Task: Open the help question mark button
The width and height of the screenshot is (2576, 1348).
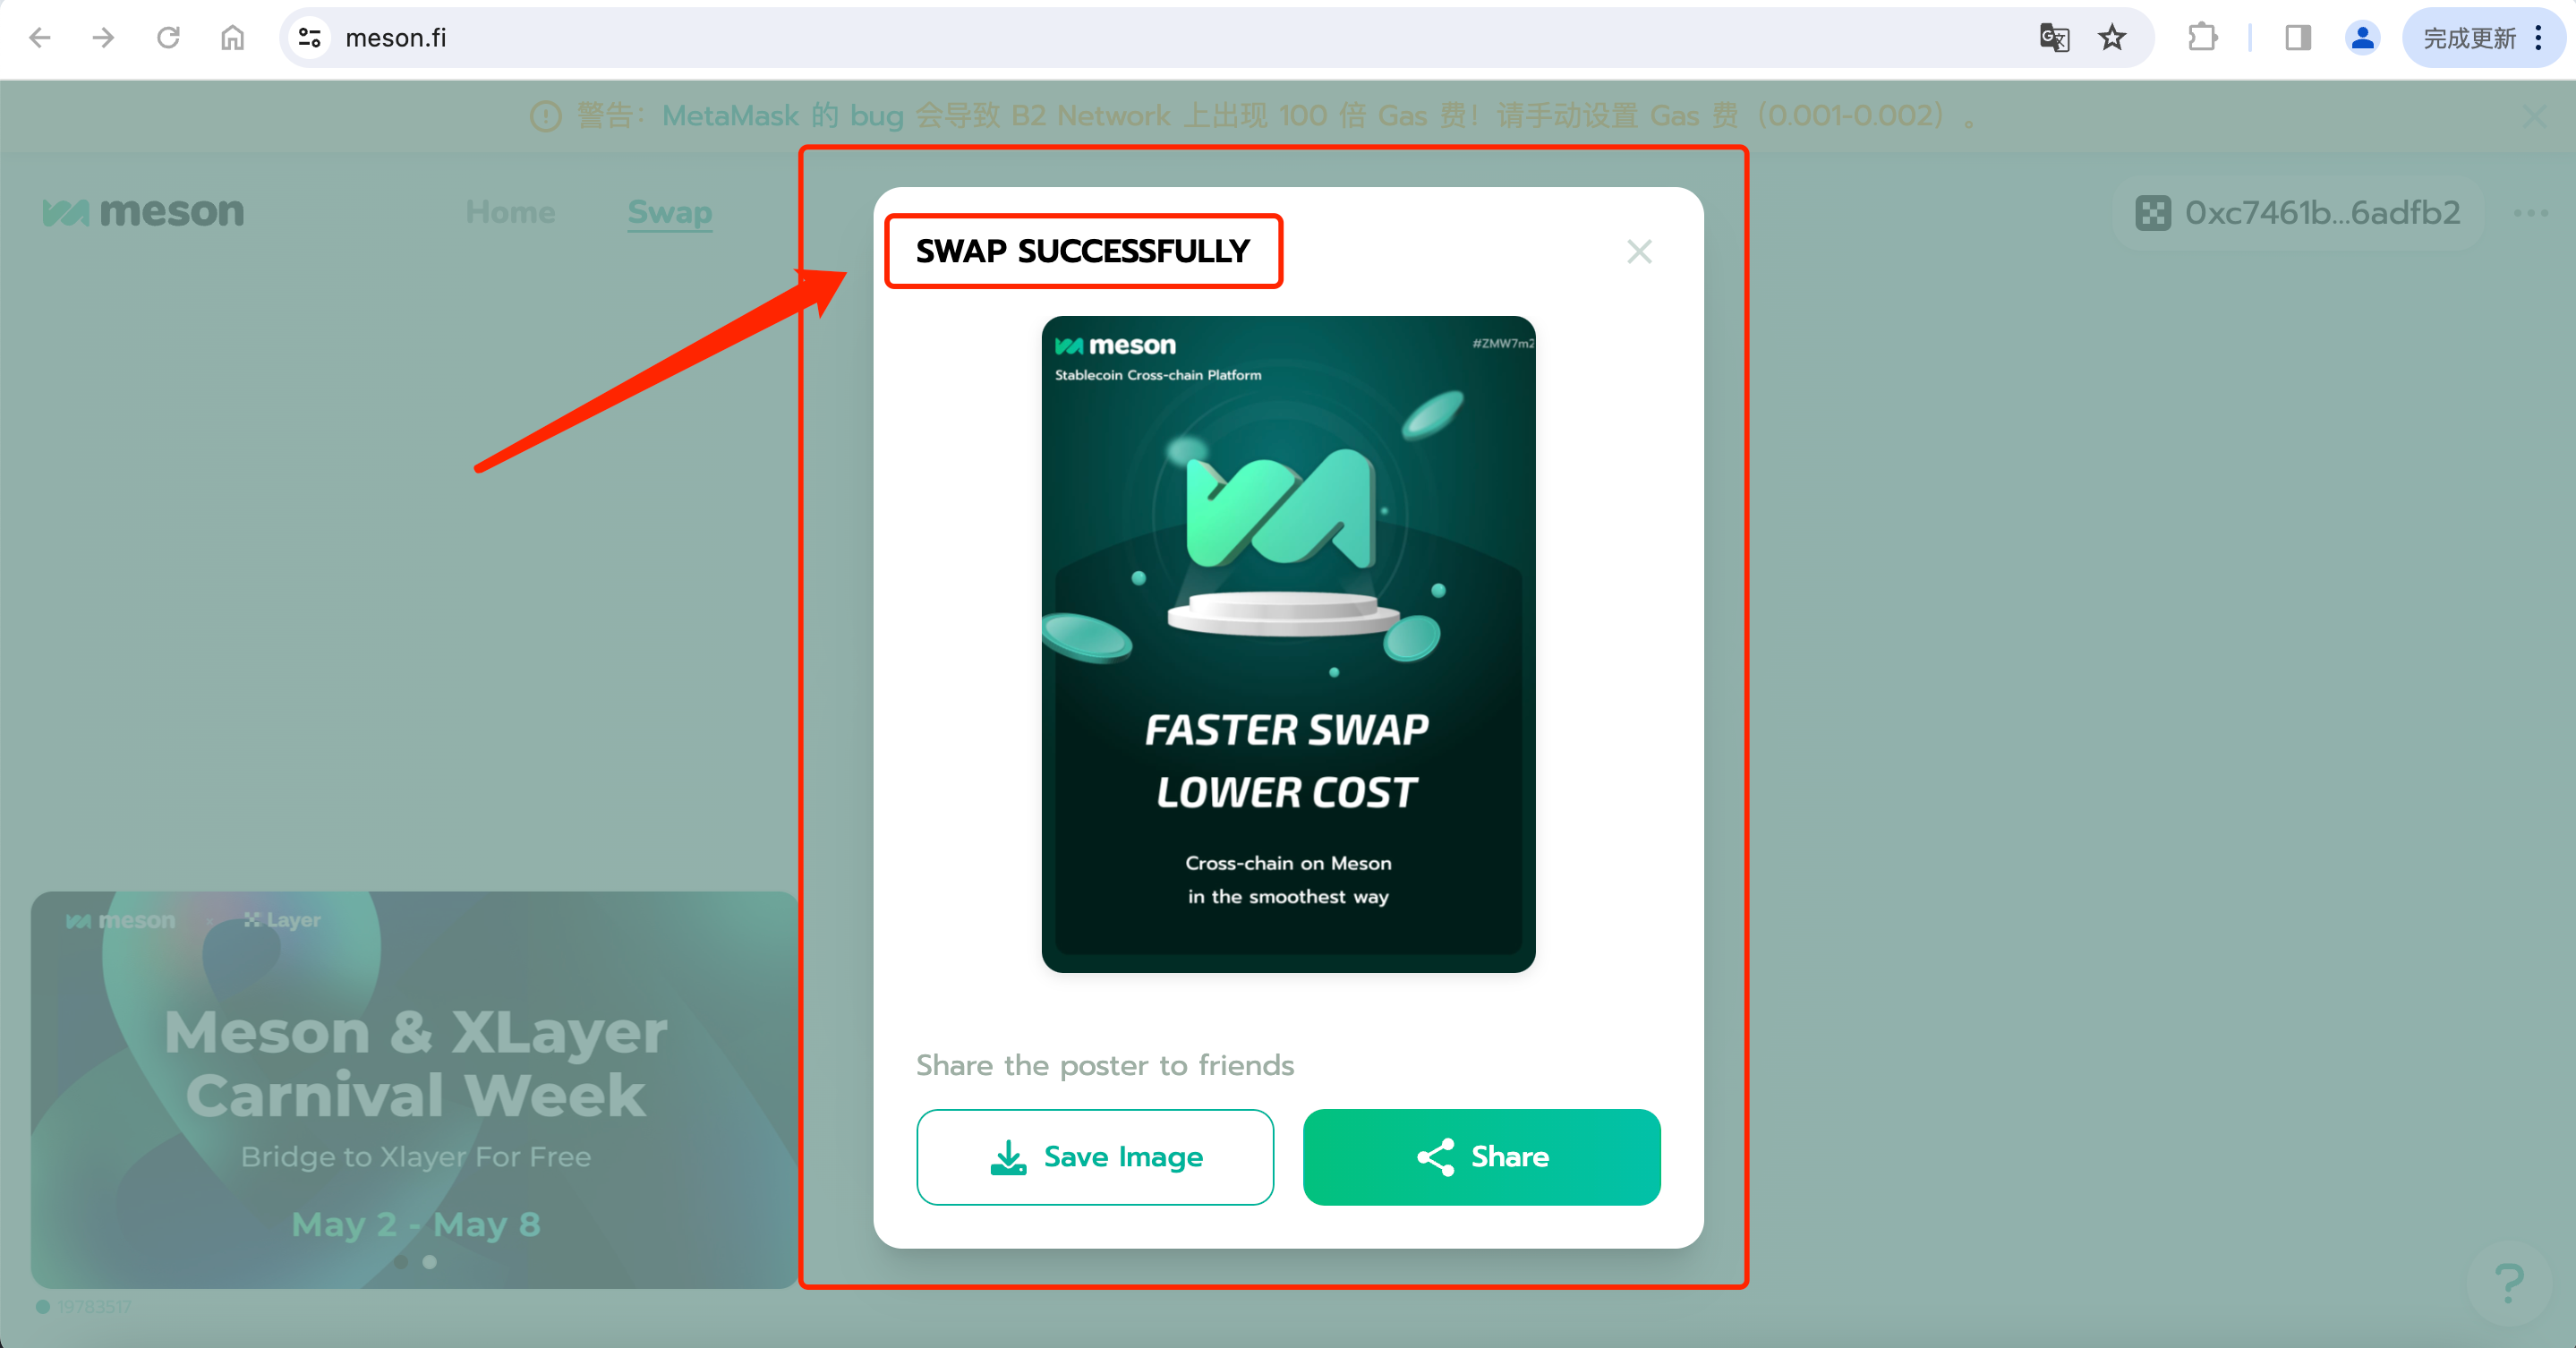Action: tap(2508, 1283)
